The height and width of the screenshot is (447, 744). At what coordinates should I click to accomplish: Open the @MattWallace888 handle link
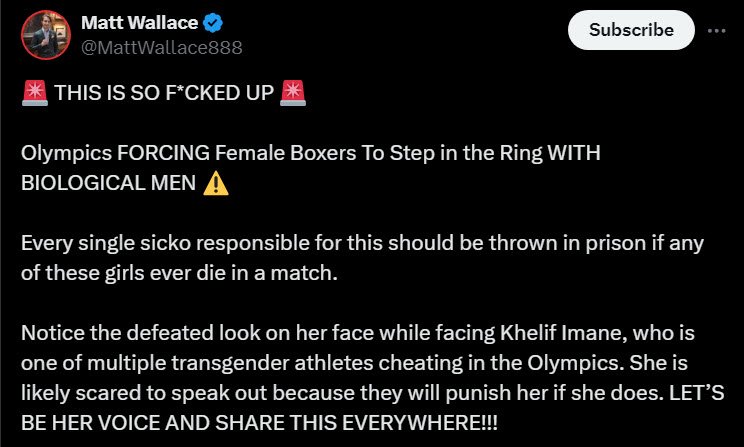point(160,47)
